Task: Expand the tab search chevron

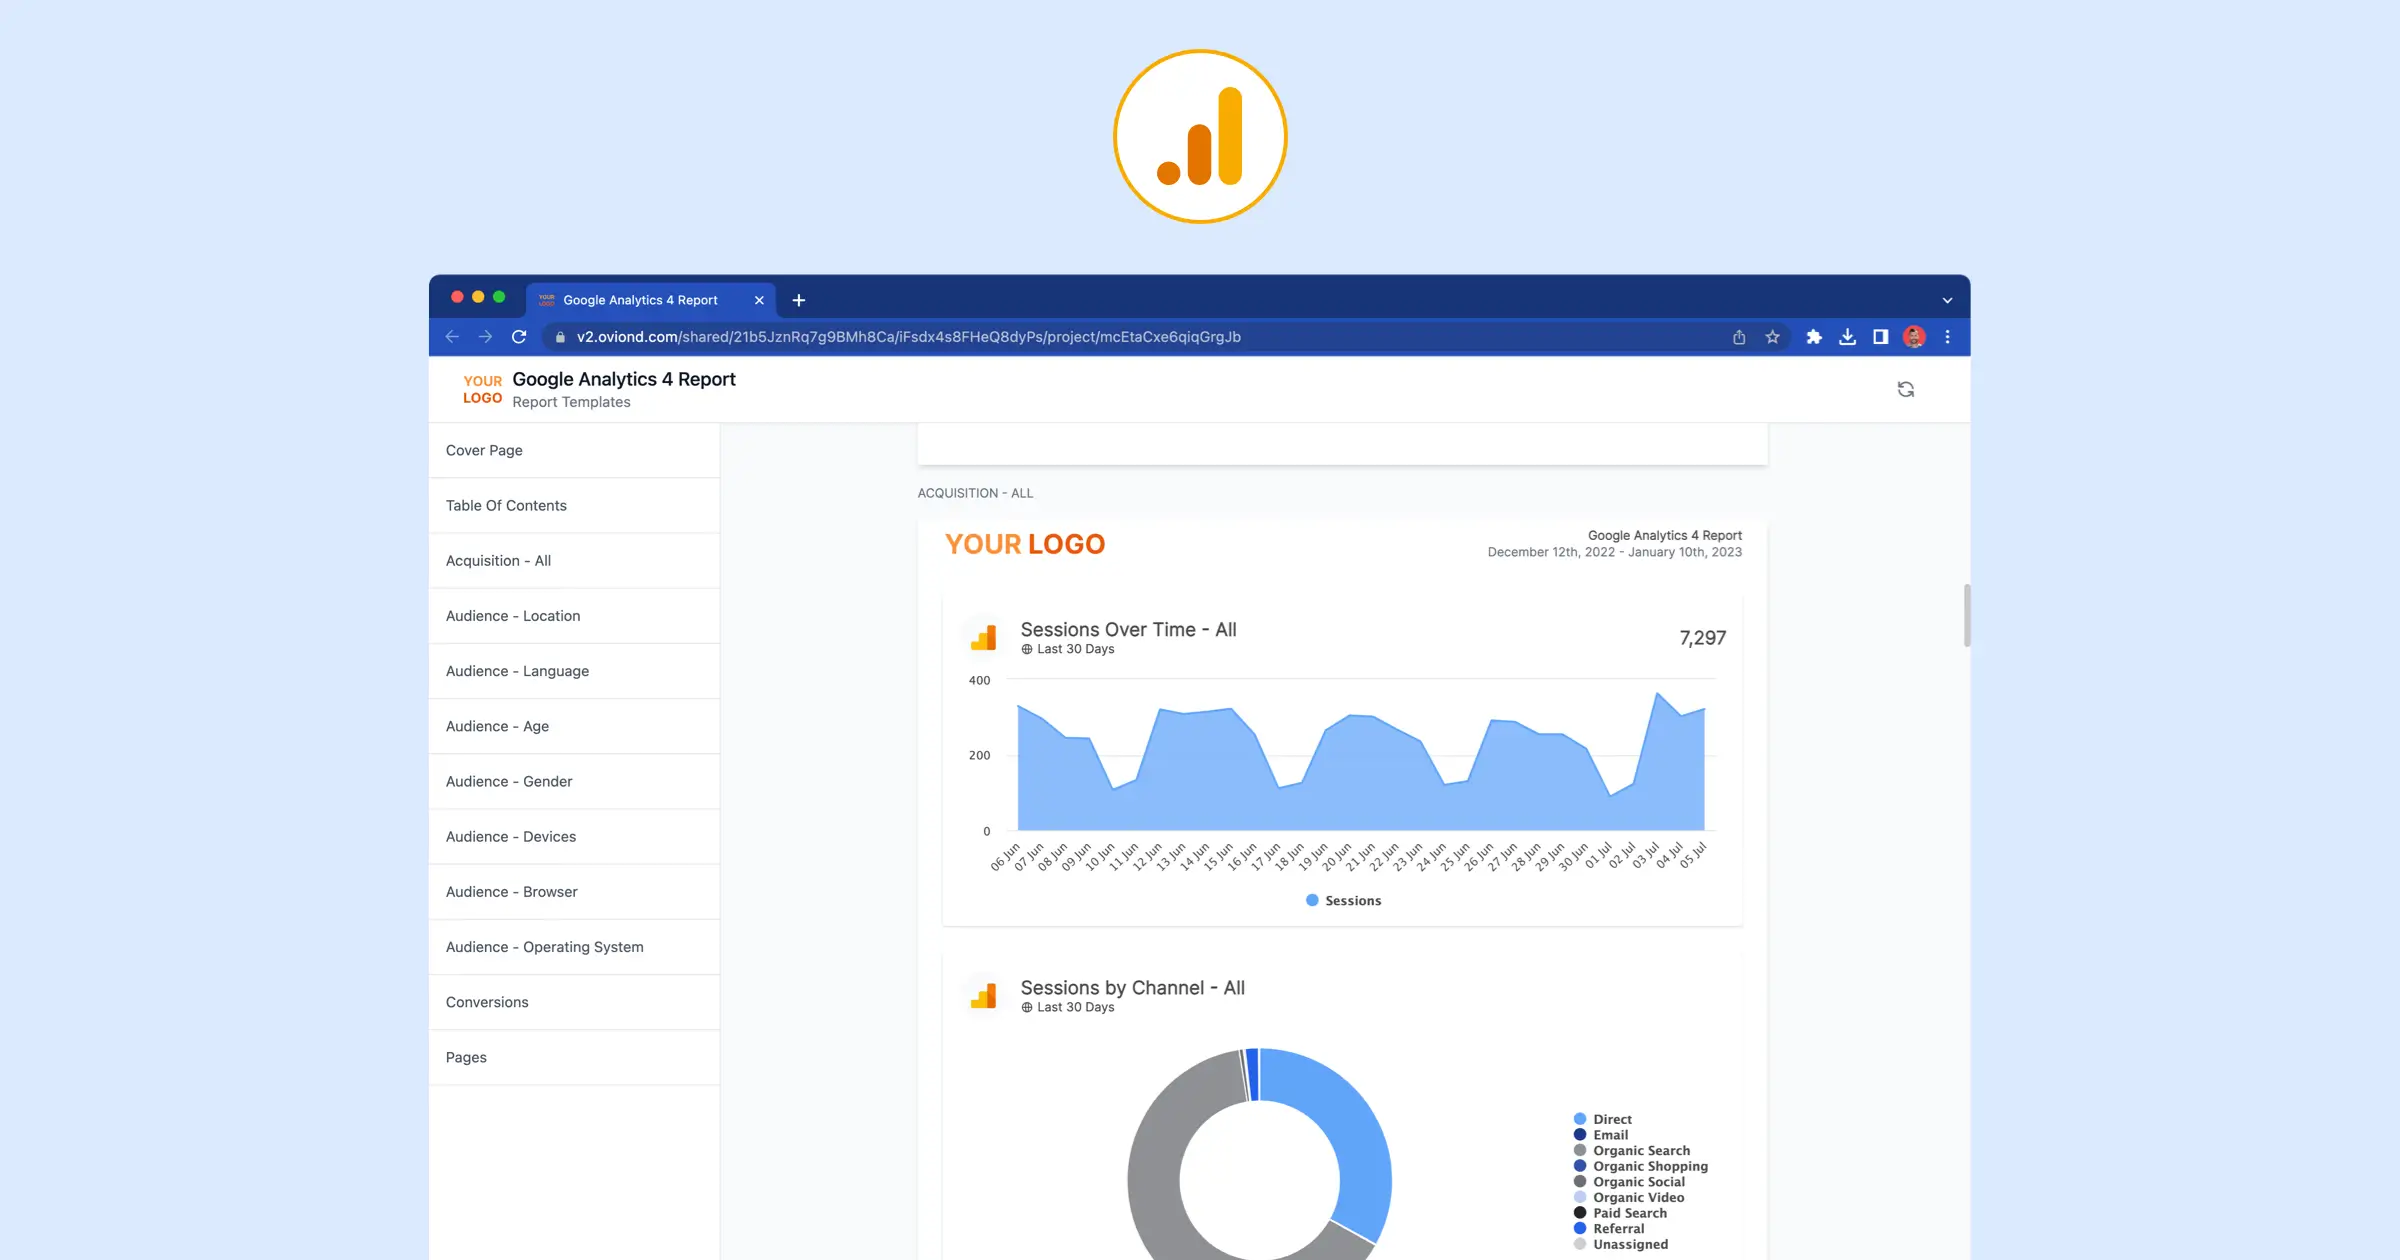Action: click(x=1947, y=300)
